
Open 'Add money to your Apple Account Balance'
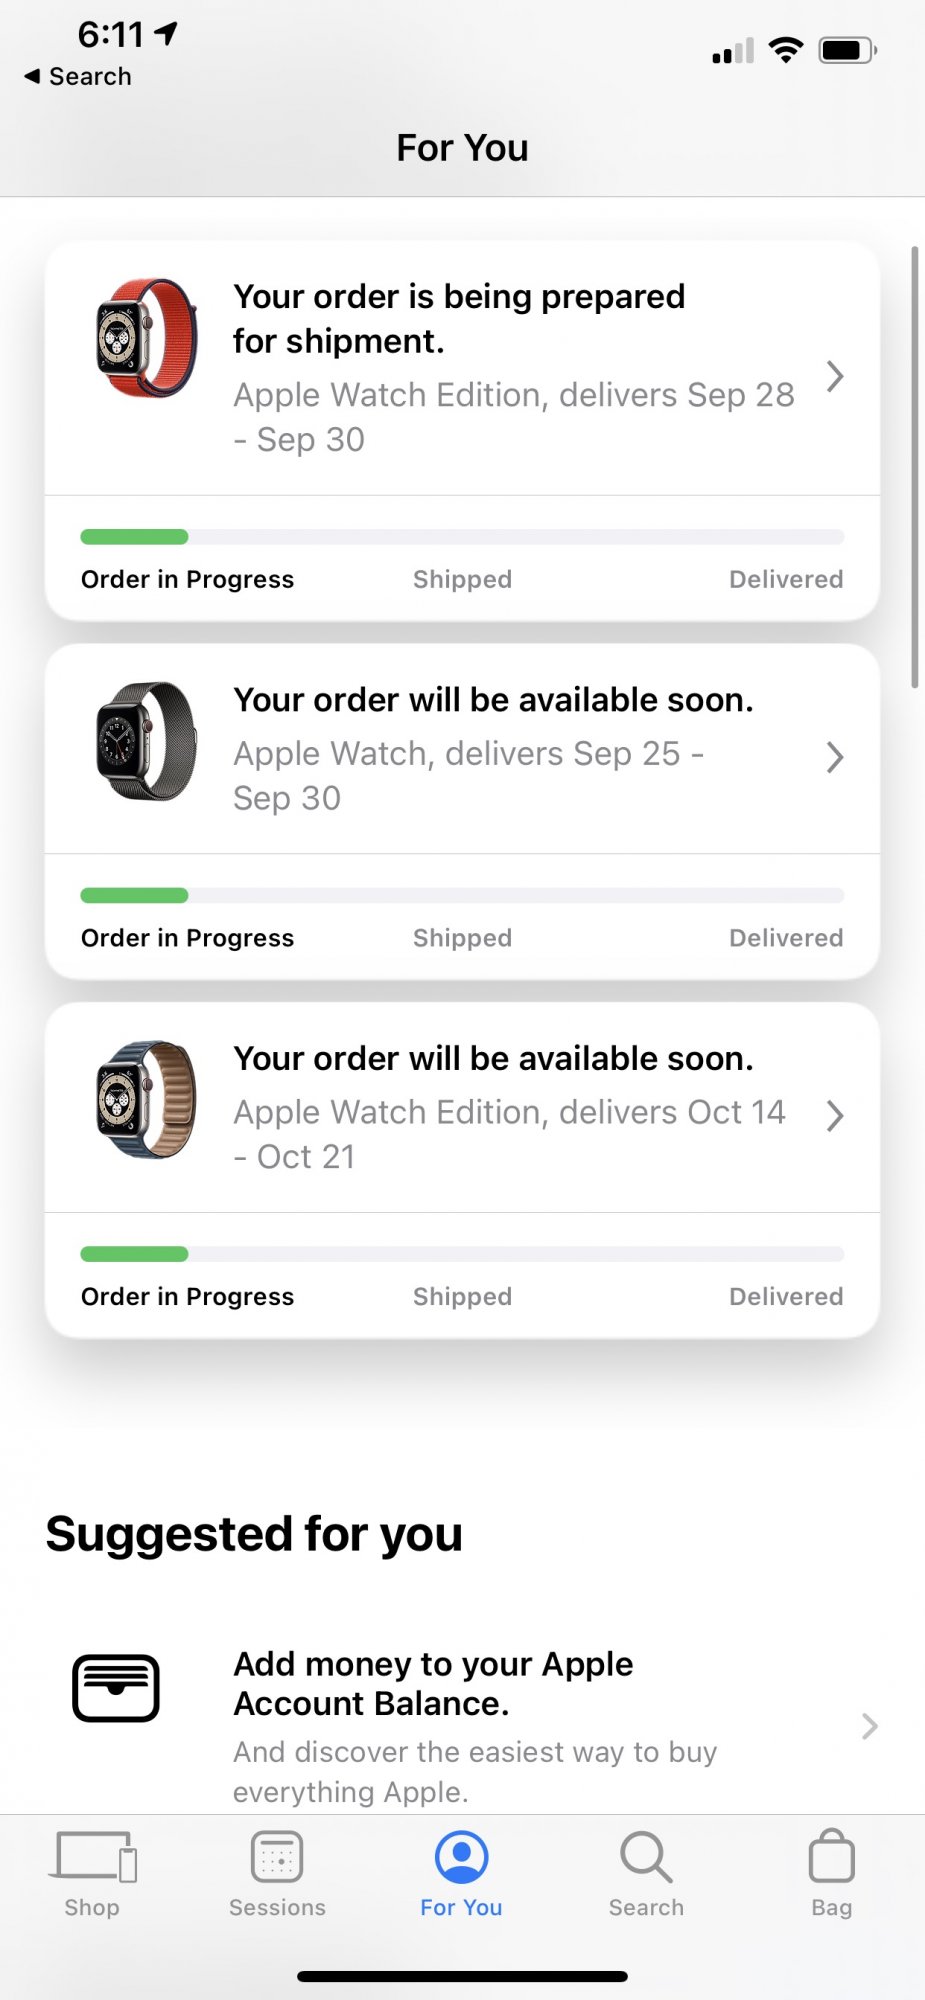[433, 1683]
